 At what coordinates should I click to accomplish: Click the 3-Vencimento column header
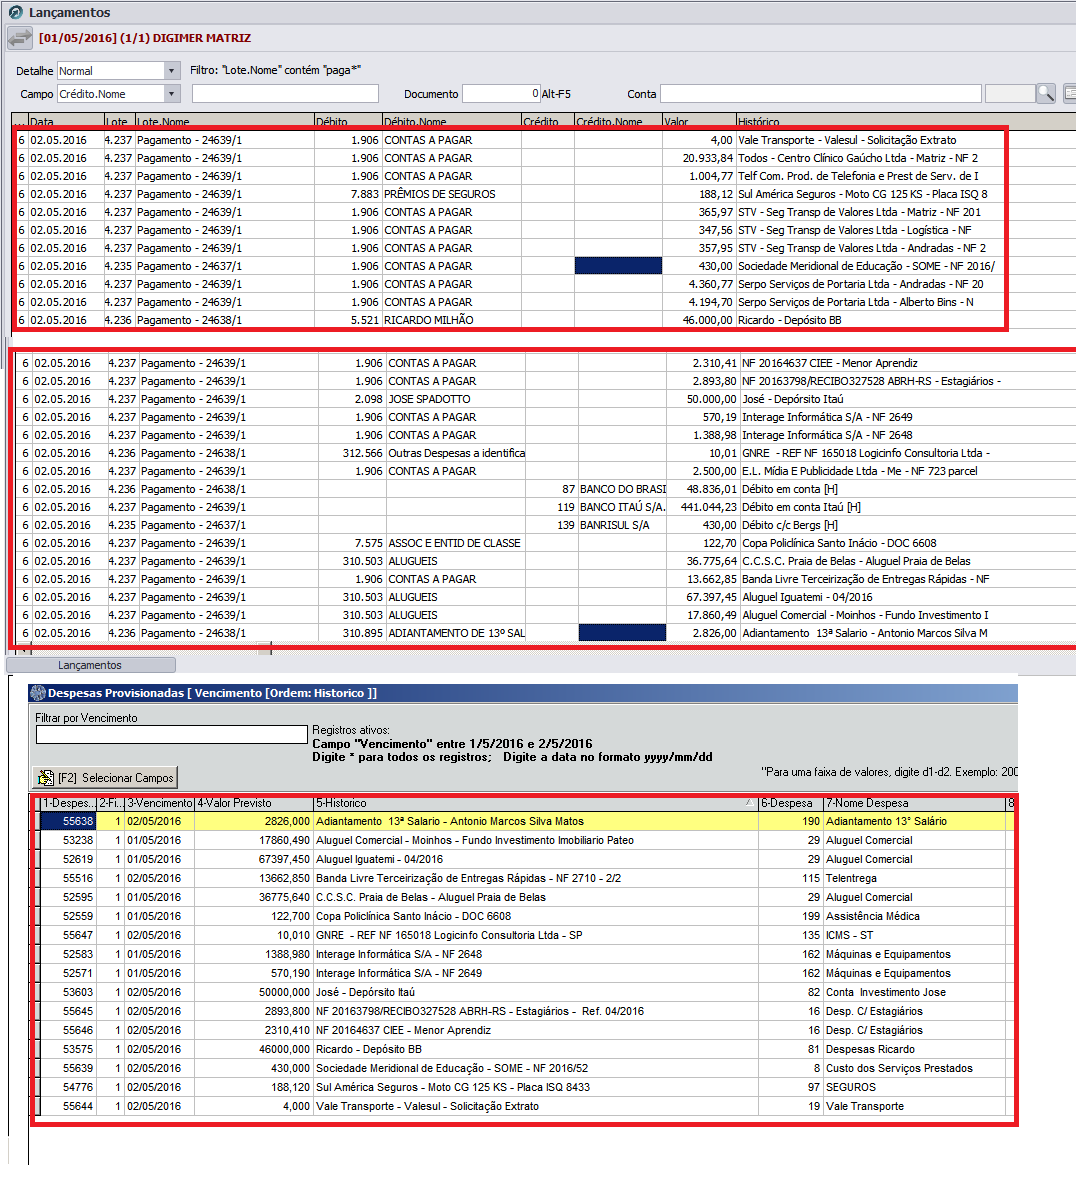(x=160, y=803)
